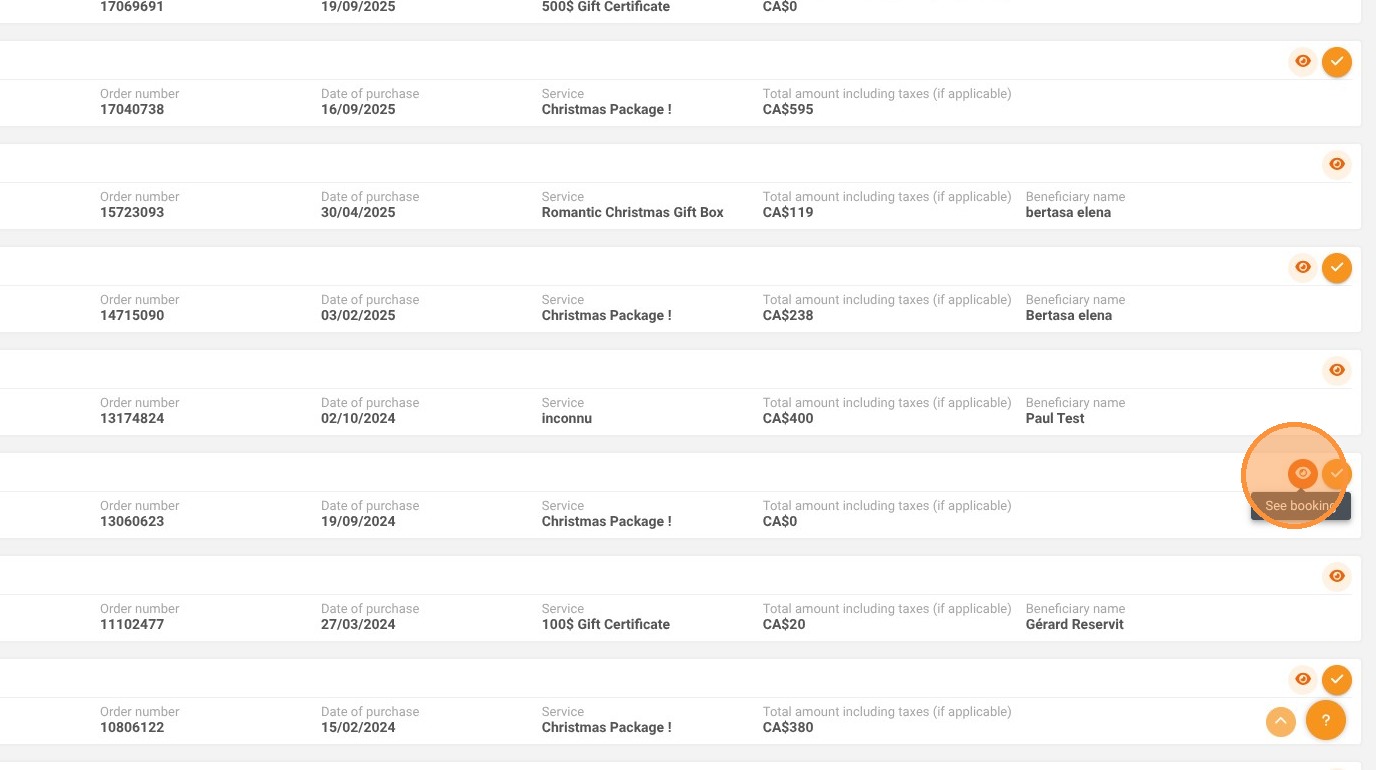This screenshot has width=1376, height=770.
Task: Click eye icon for order 17040738
Action: pos(1303,62)
